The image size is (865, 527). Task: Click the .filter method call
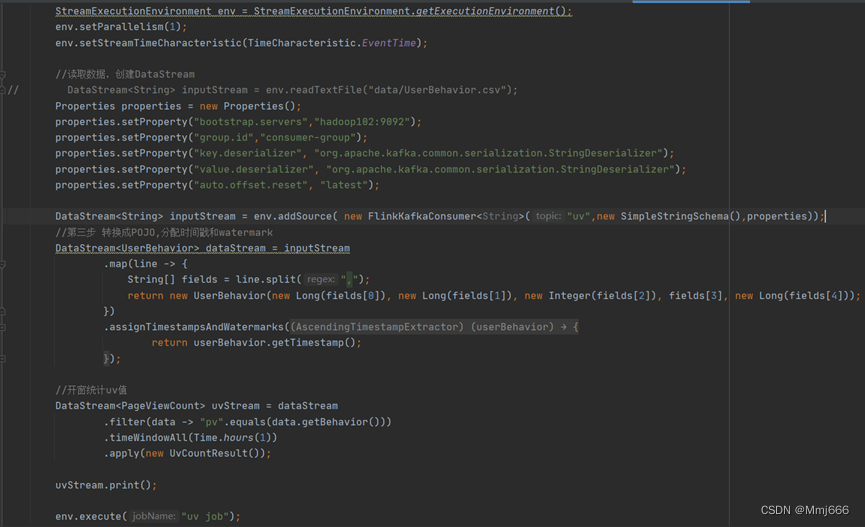[x=124, y=422]
